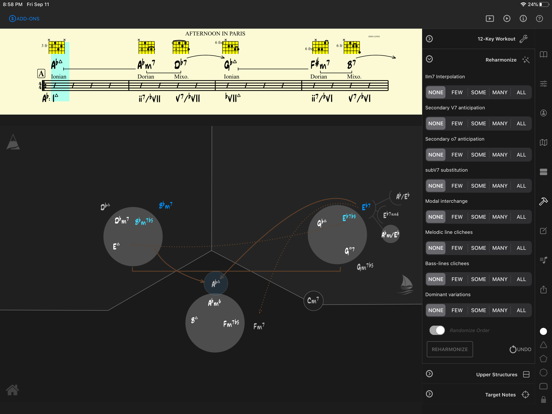Viewport: 552px width, 414px height.
Task: Set Bass-lines clichees to MANY
Action: click(500, 279)
